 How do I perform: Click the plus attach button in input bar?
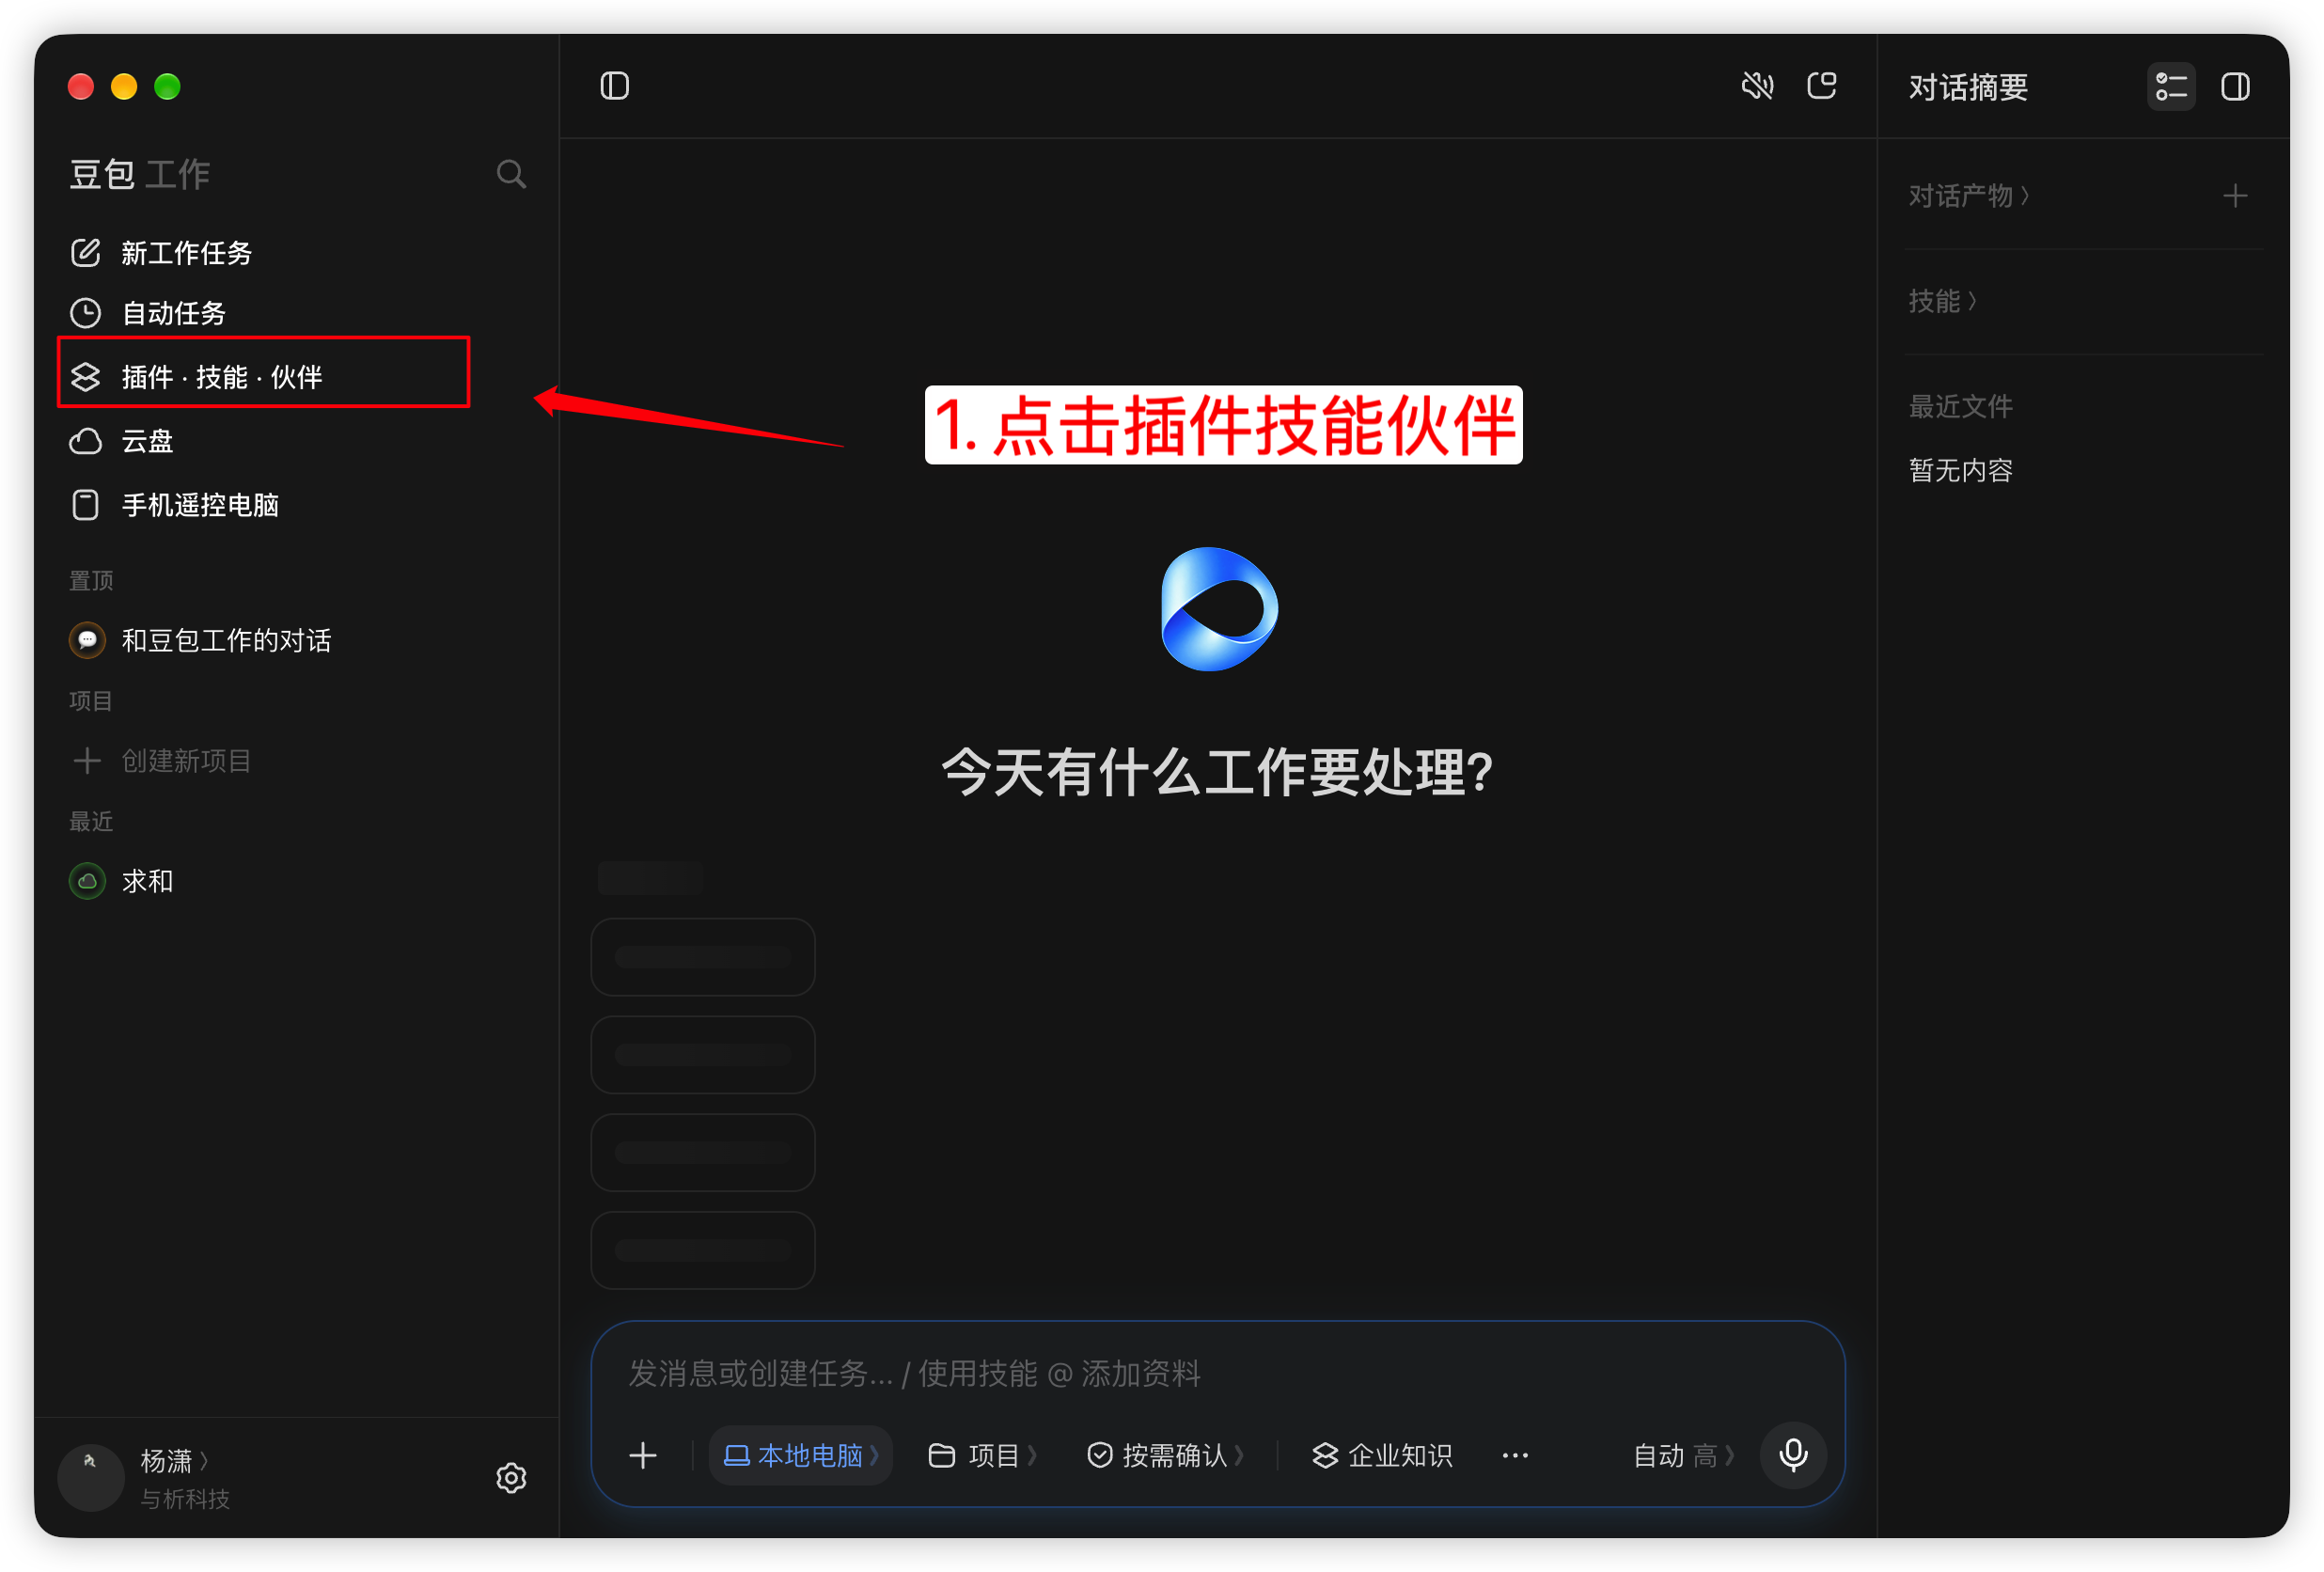[643, 1455]
